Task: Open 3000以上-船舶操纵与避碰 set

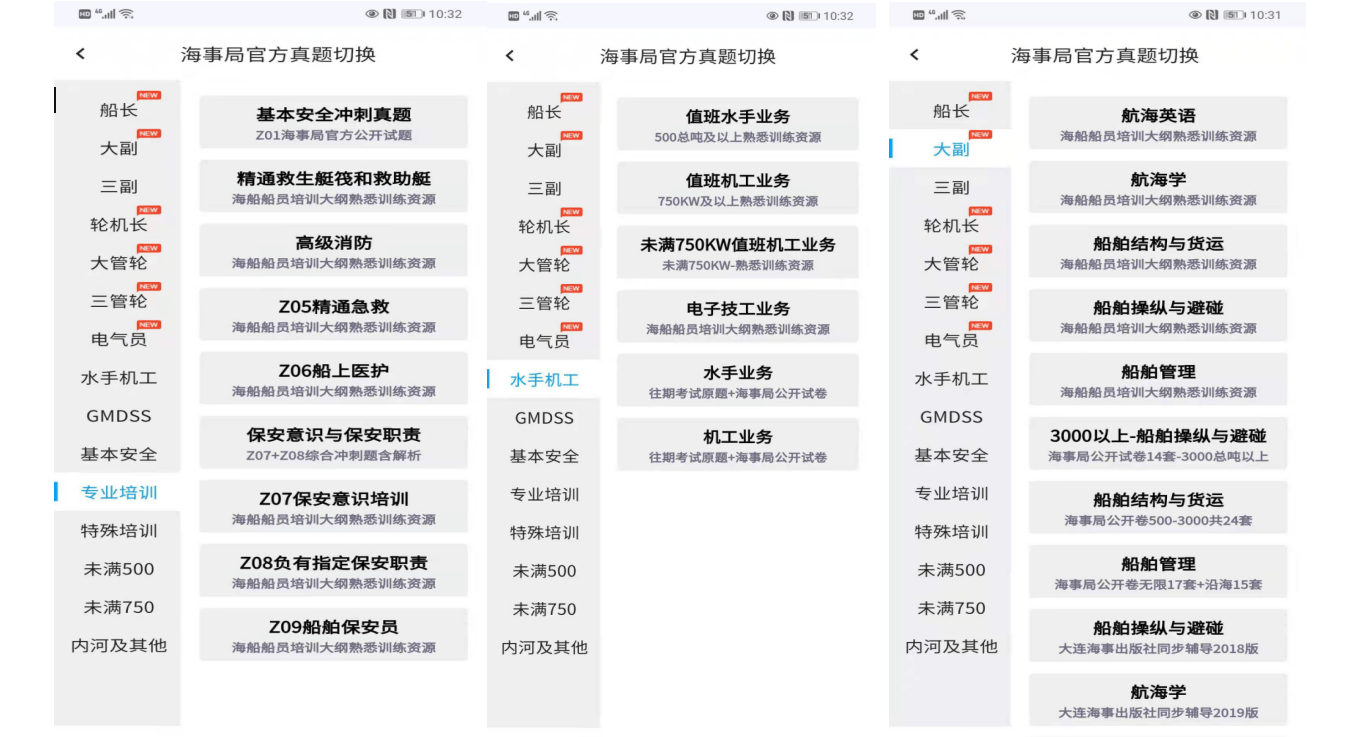Action: point(1158,444)
